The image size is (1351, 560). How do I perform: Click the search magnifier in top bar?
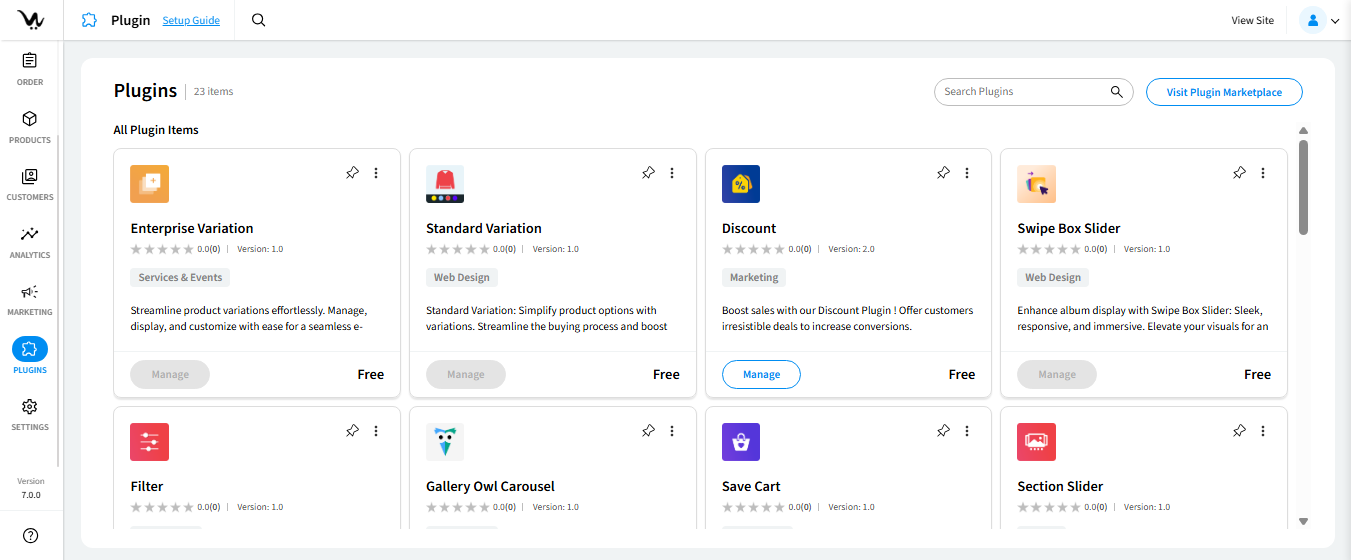pyautogui.click(x=258, y=20)
